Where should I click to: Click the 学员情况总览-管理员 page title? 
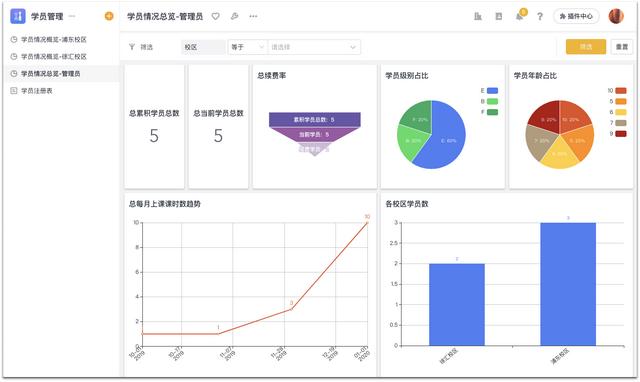tap(165, 16)
